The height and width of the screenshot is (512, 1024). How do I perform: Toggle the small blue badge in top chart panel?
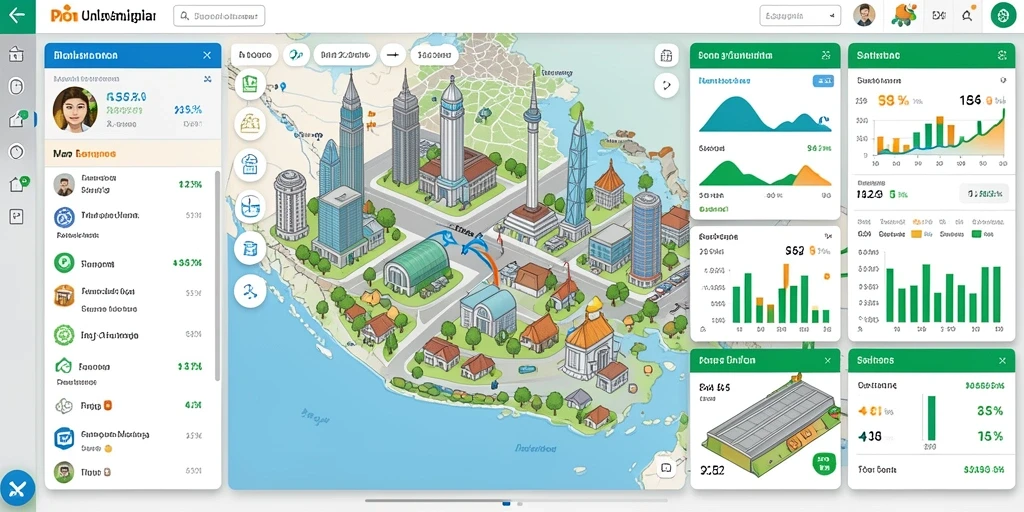pos(823,81)
